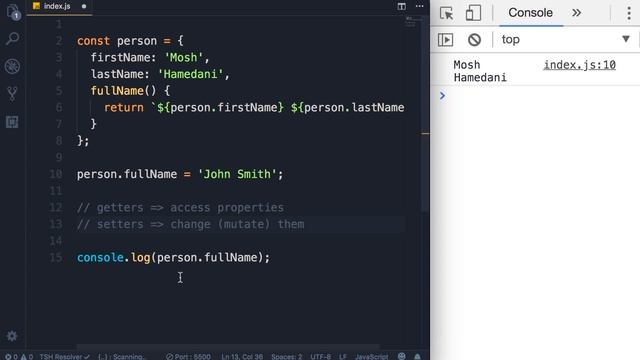Click the unsaved dot on index.js tab
This screenshot has width=640, height=360.
84,6
